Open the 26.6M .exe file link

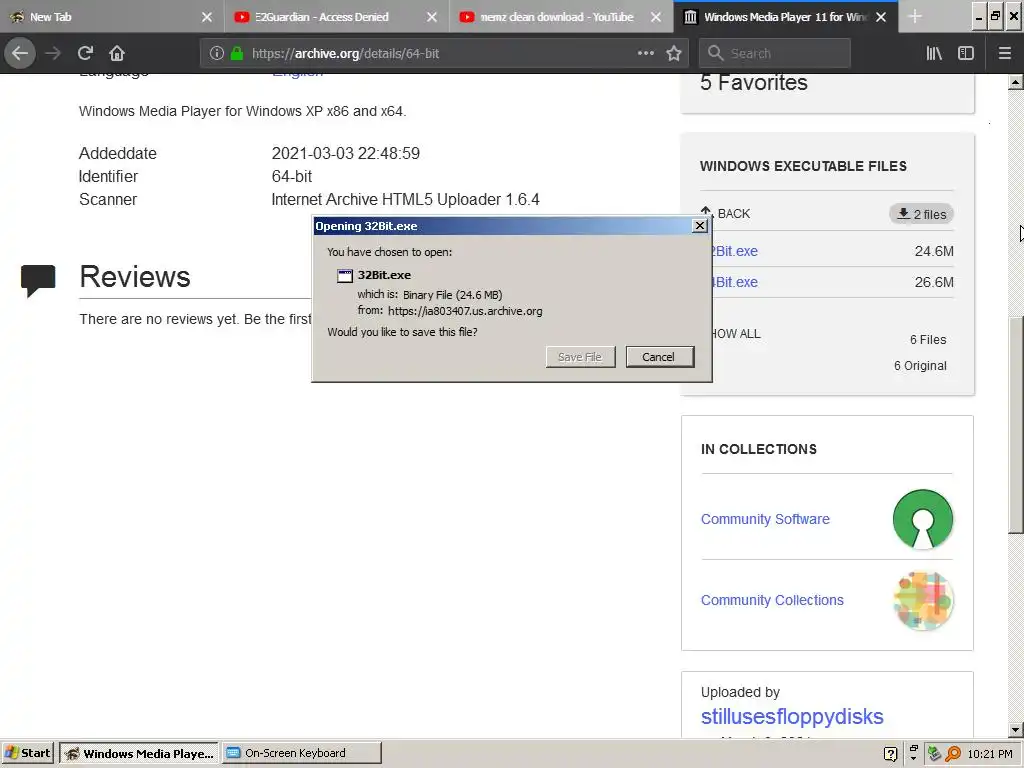point(735,282)
